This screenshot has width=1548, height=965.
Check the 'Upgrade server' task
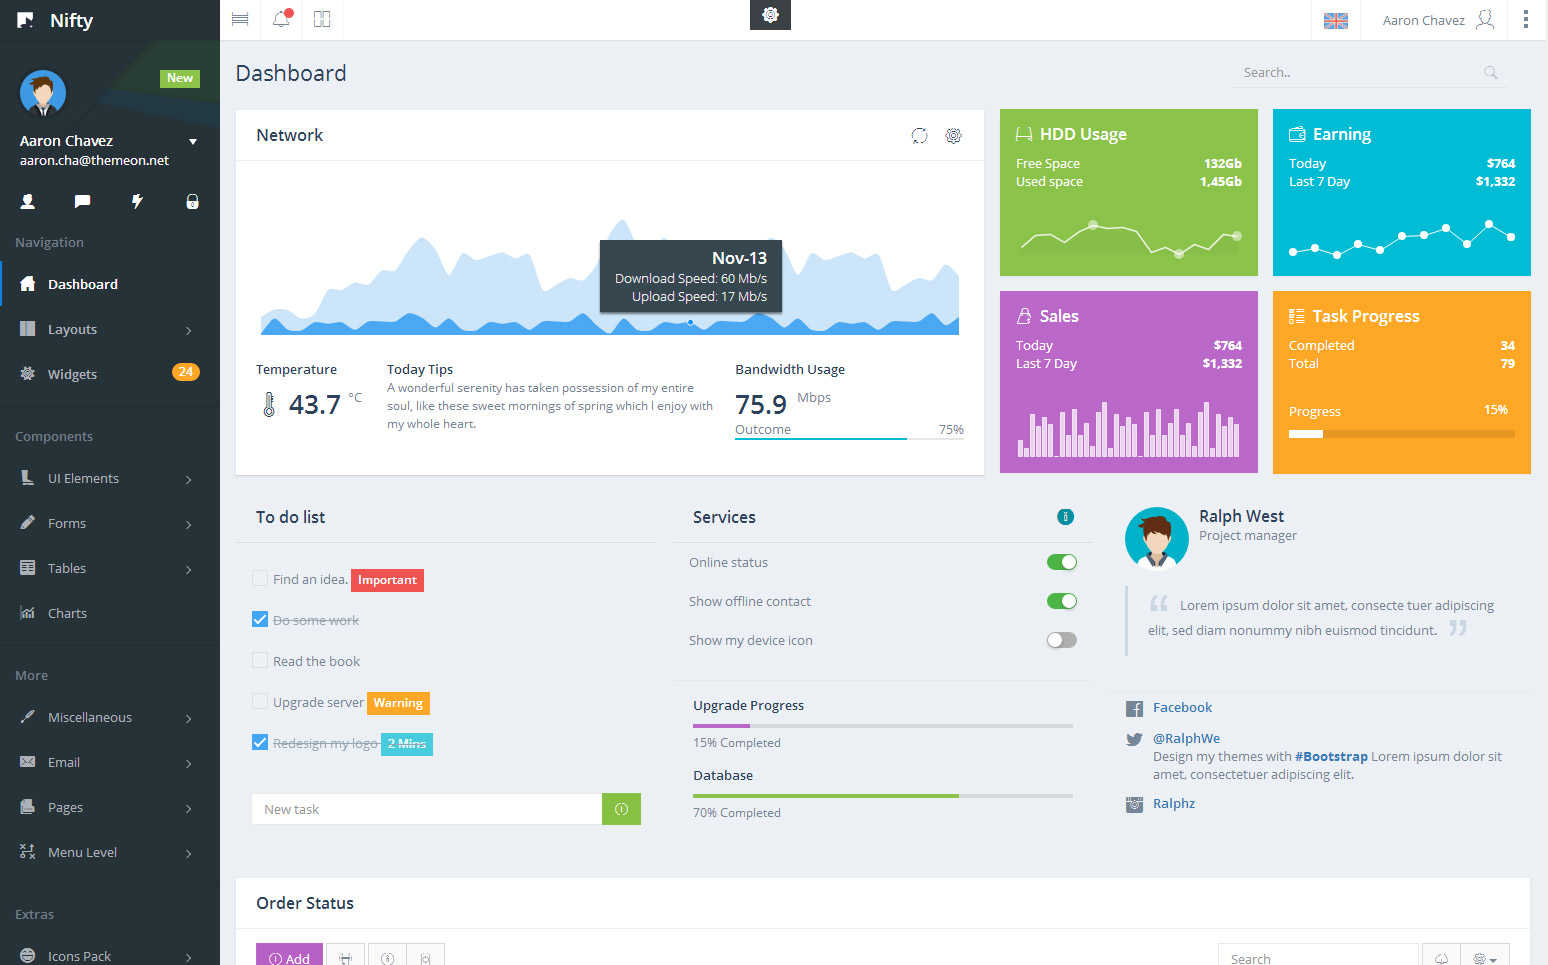[x=260, y=701]
